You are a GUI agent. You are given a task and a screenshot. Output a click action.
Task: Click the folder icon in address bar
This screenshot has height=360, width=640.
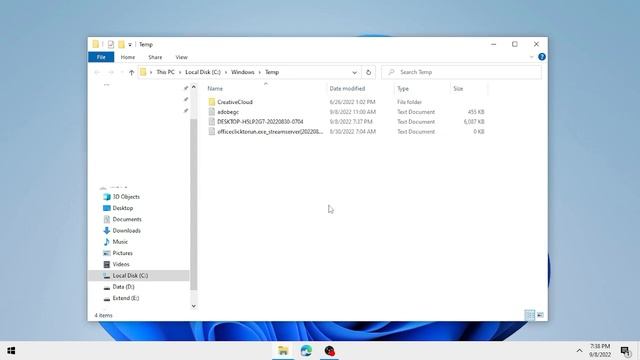tap(143, 72)
